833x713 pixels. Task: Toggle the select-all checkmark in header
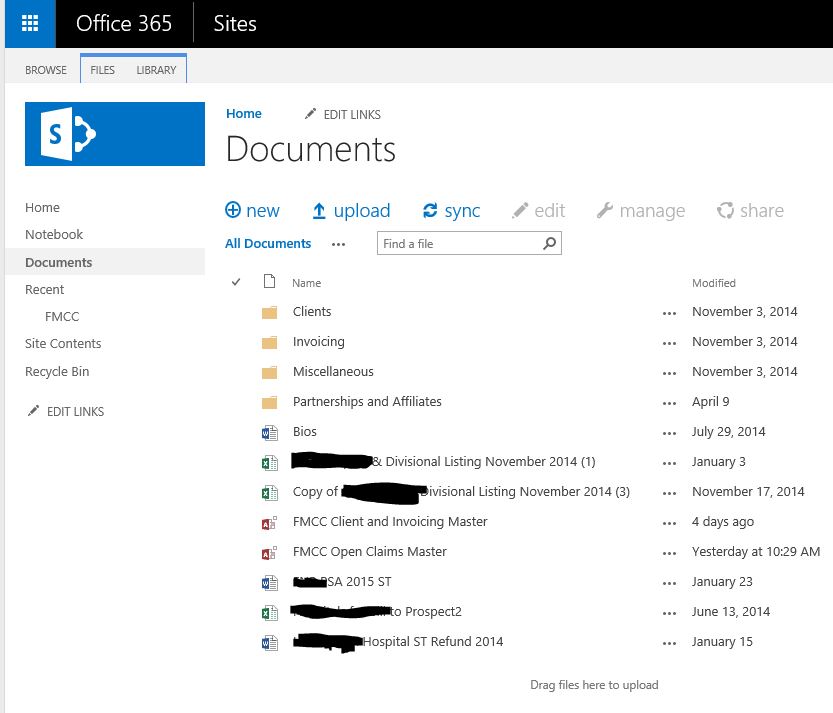[236, 282]
